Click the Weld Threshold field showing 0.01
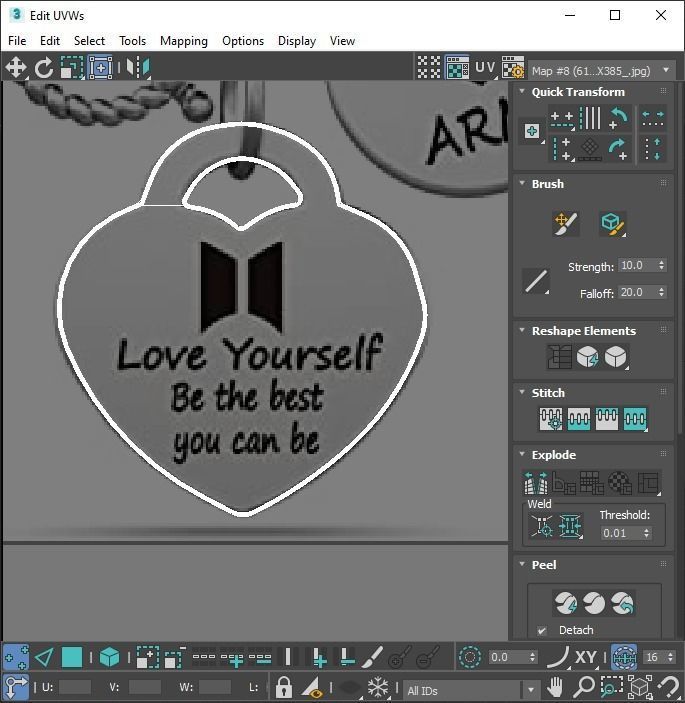Viewport: 685px width, 703px height. point(621,533)
